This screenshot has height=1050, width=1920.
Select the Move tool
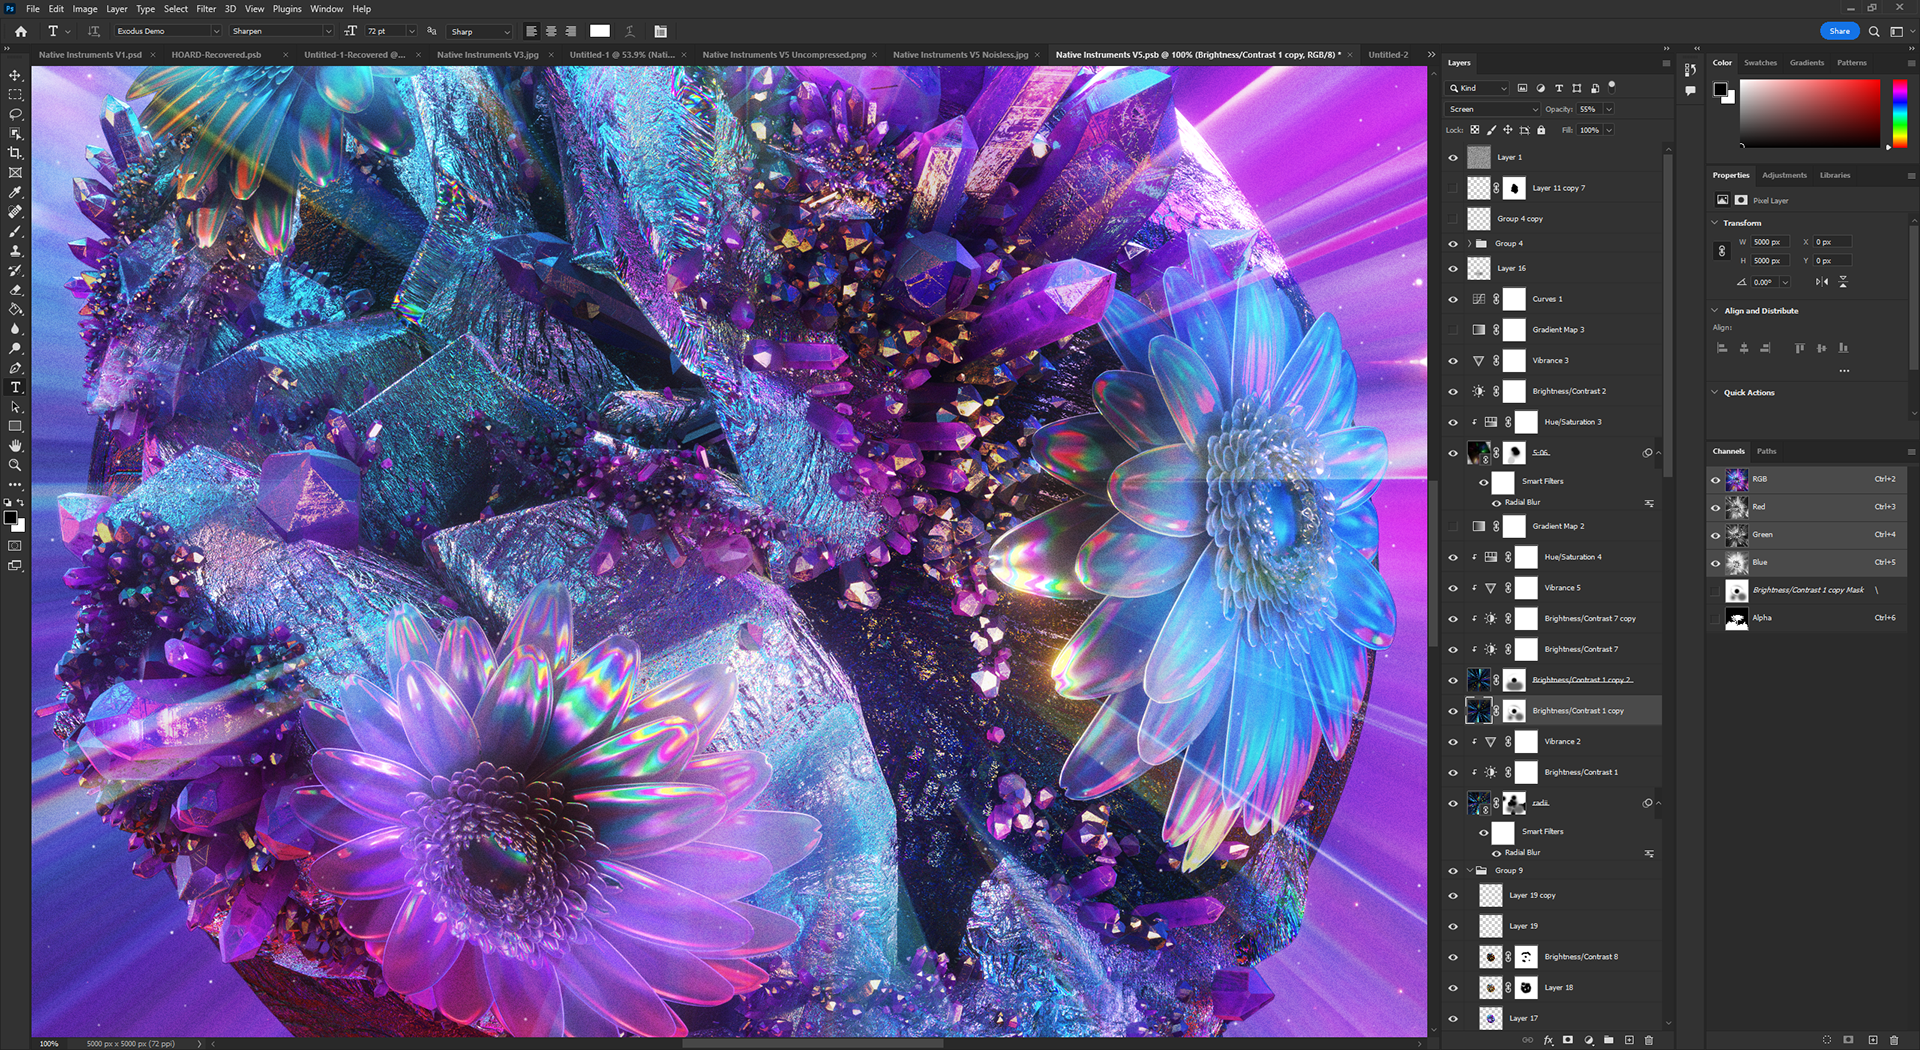(x=15, y=75)
